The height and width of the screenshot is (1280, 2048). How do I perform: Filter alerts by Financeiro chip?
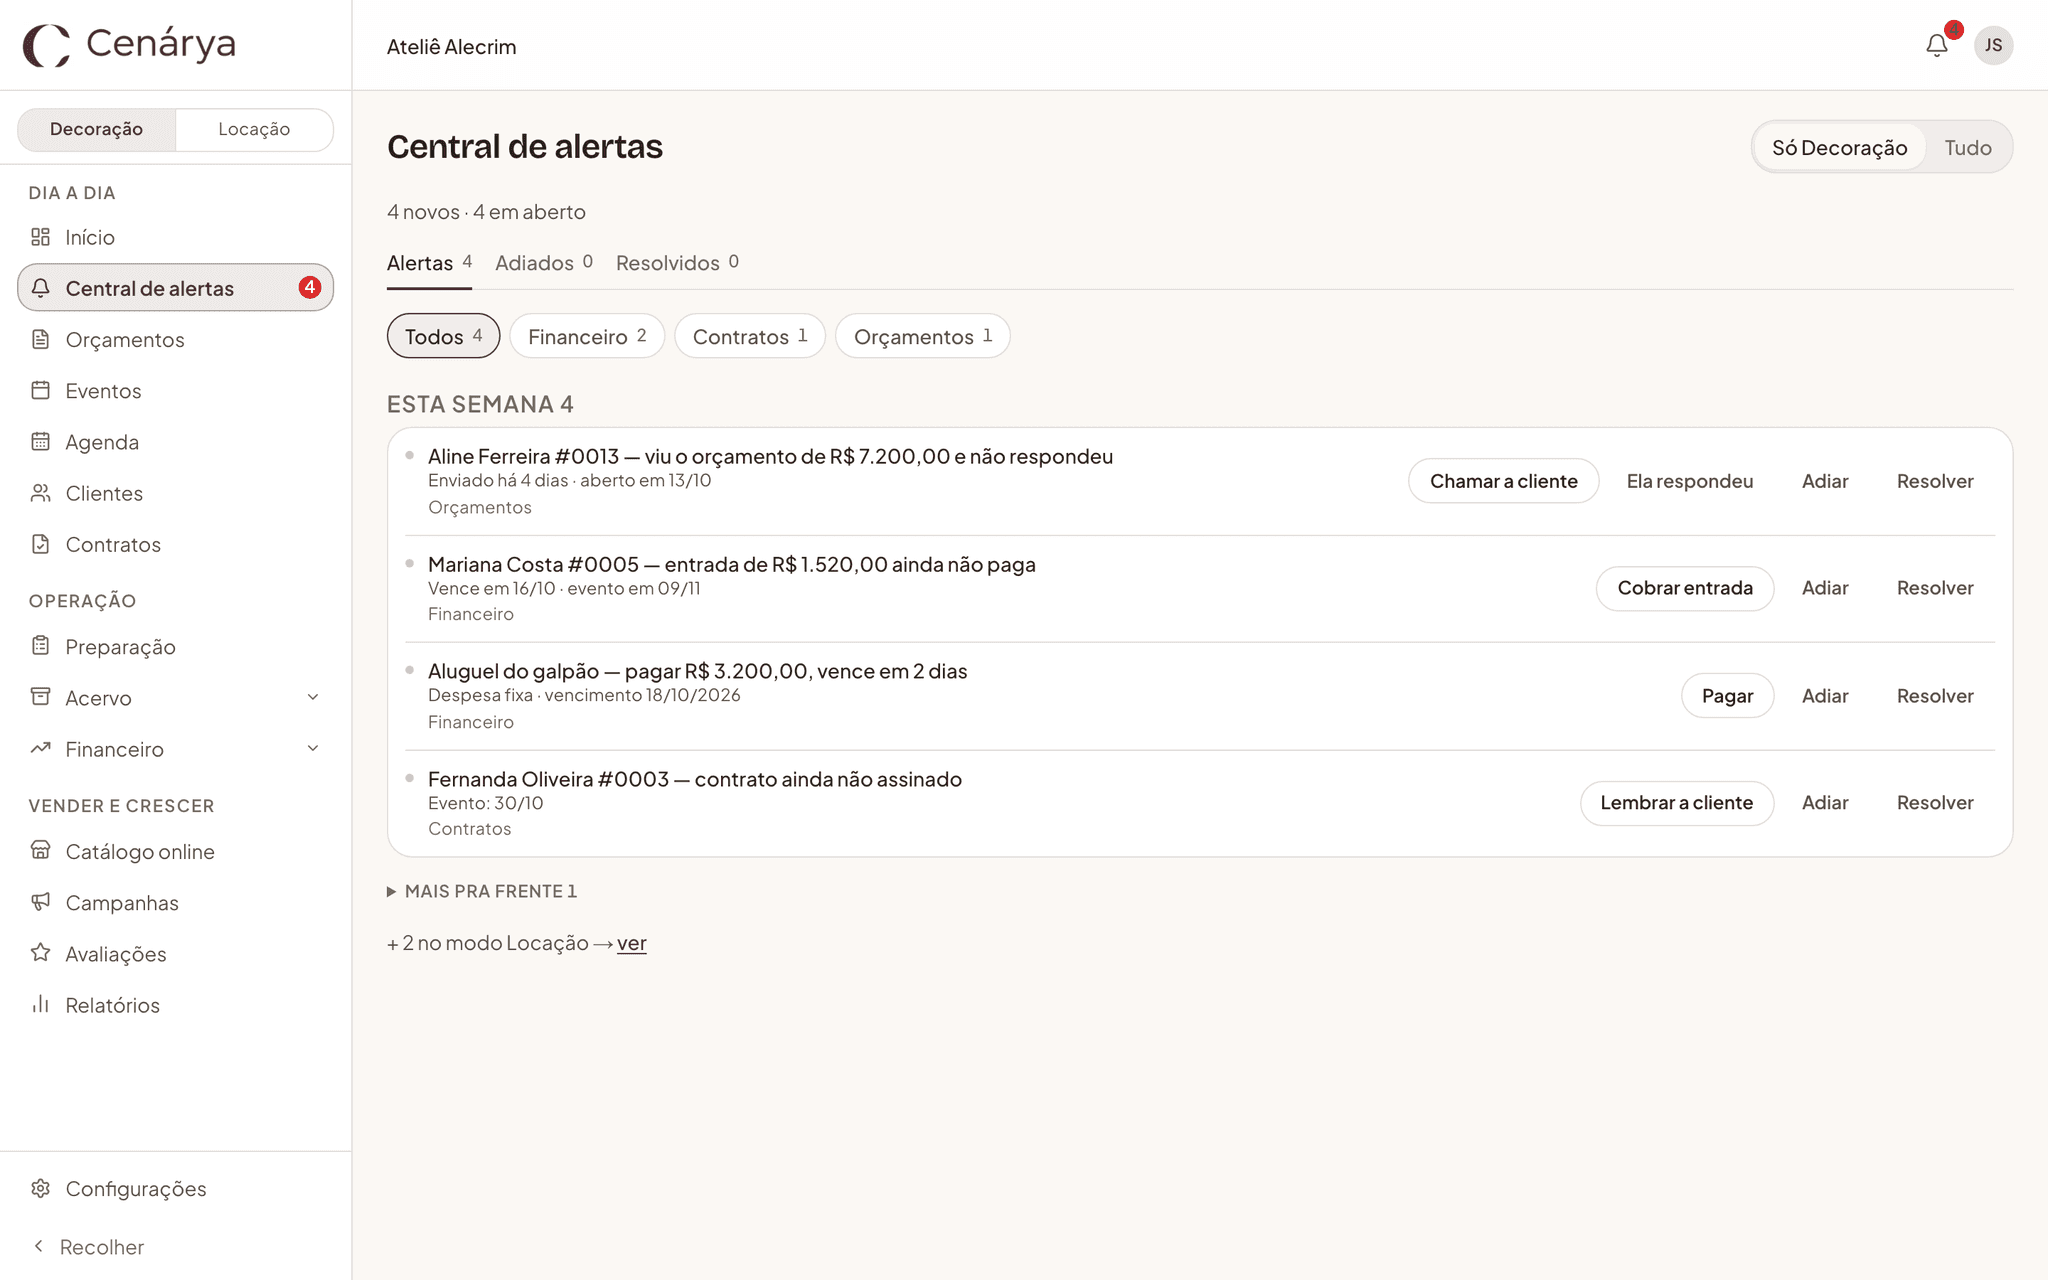pos(587,336)
